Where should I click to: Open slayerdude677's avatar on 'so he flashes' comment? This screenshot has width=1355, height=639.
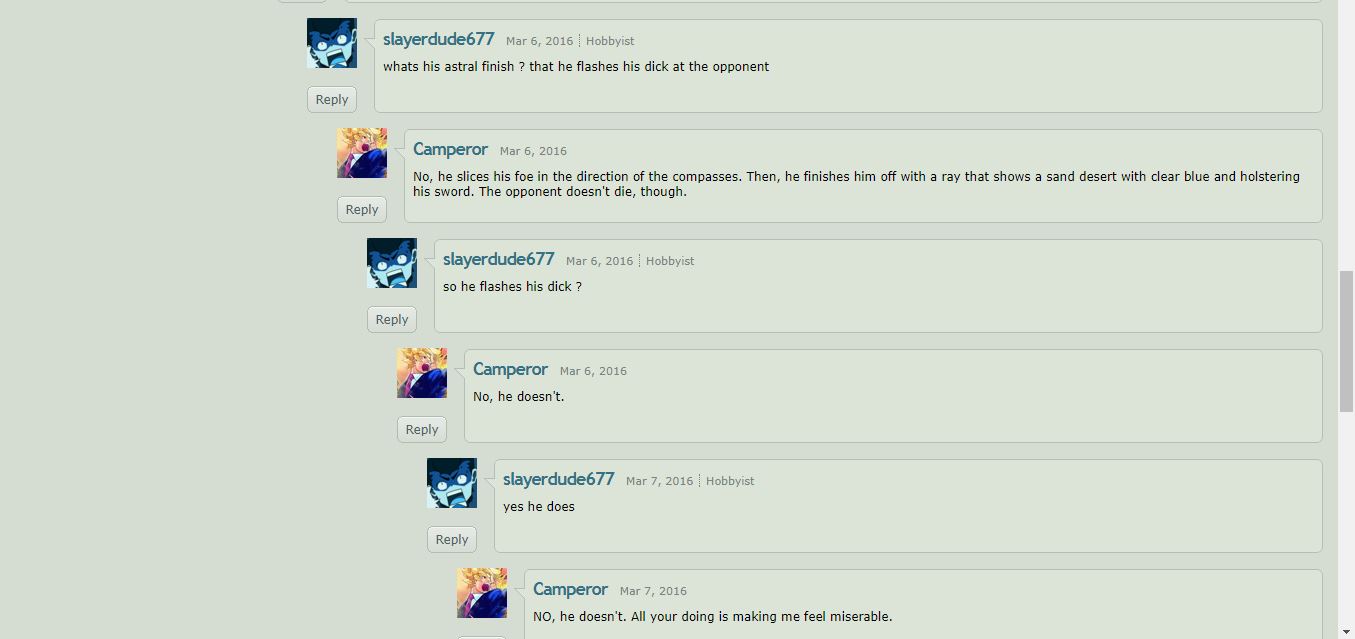[392, 263]
